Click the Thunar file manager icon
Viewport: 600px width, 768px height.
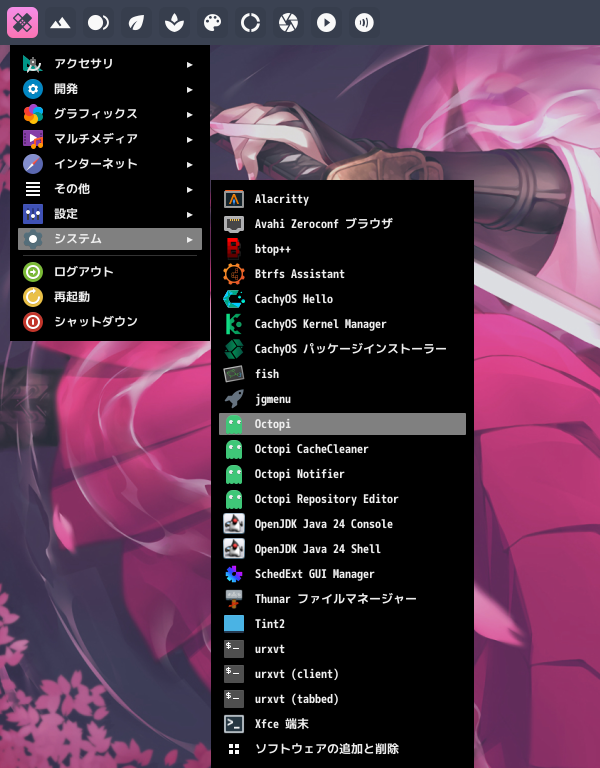tap(234, 599)
